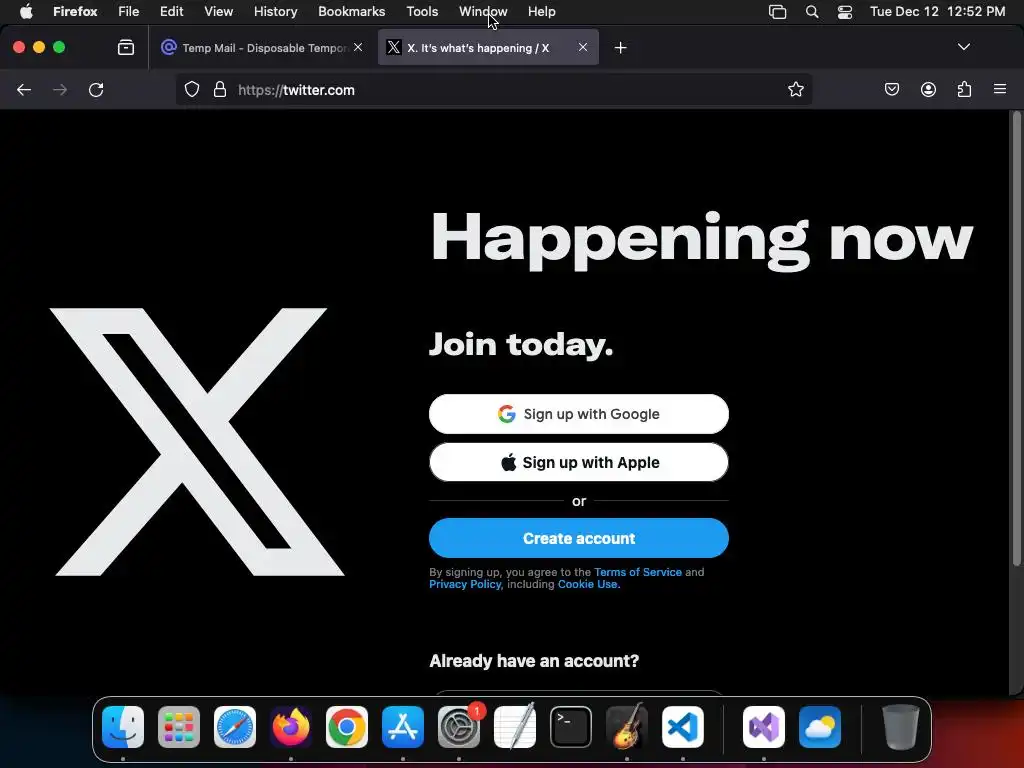Image resolution: width=1024 pixels, height=768 pixels.
Task: Open the History menu
Action: (275, 12)
